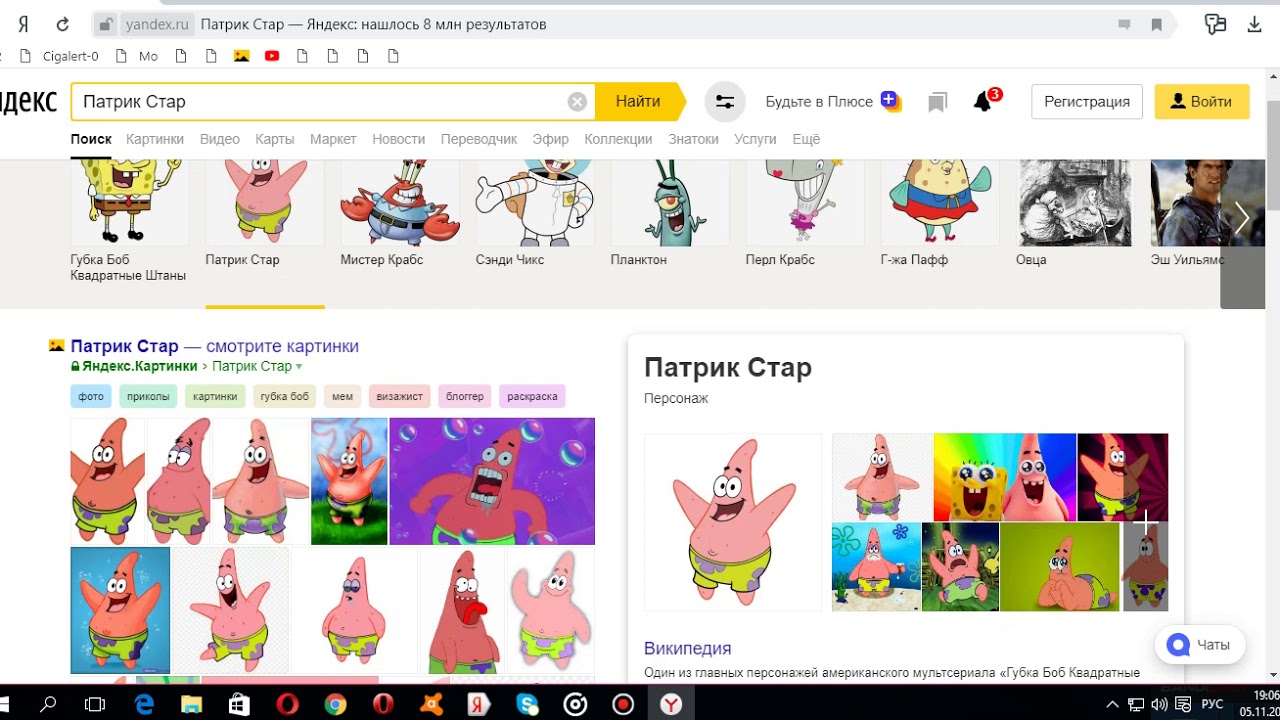Open Патрик Стар — смотрите картинки link

[x=214, y=346]
